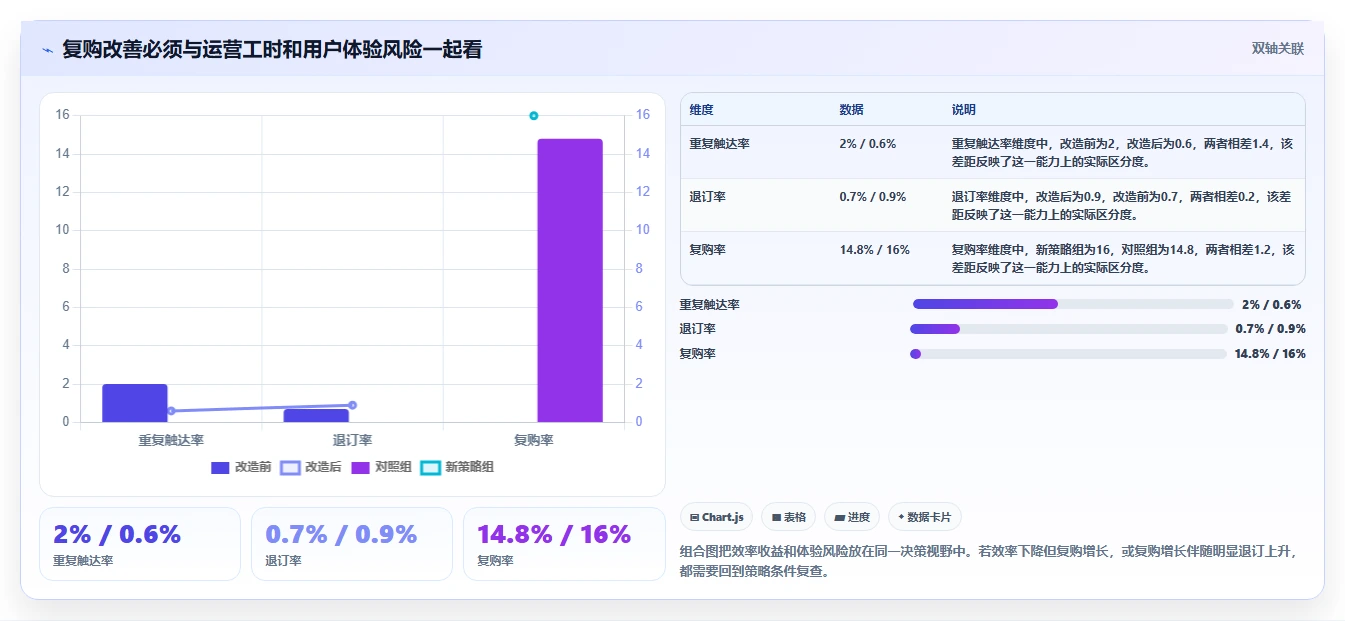The height and width of the screenshot is (621, 1345).
Task: Click the footer note starting with 组合图把效率收益
Action: point(988,562)
